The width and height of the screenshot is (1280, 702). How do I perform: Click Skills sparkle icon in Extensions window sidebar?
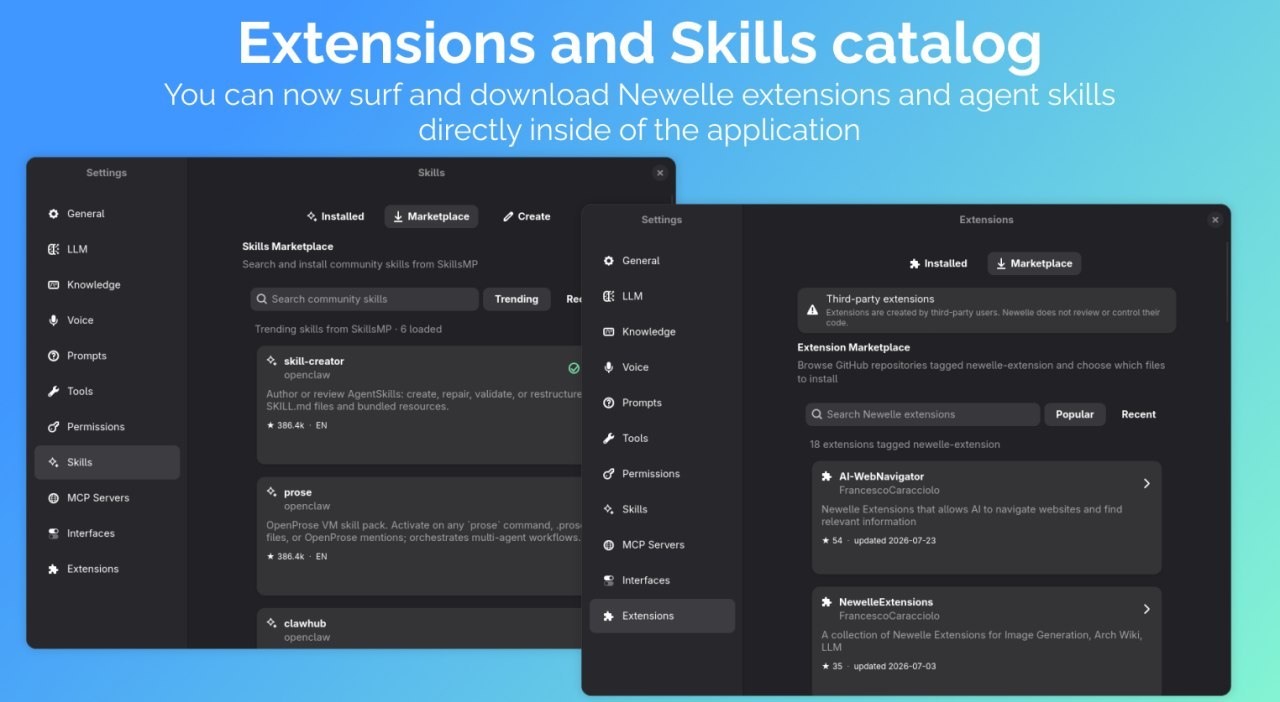(609, 509)
